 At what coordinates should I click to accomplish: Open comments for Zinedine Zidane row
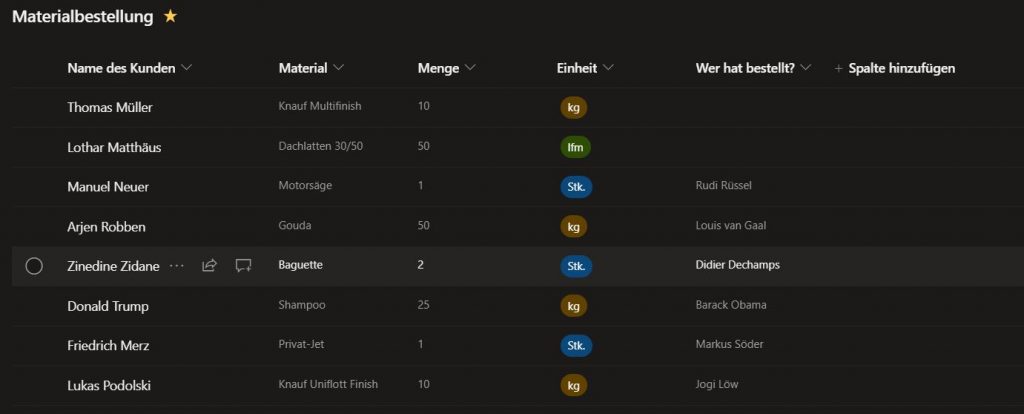point(243,266)
